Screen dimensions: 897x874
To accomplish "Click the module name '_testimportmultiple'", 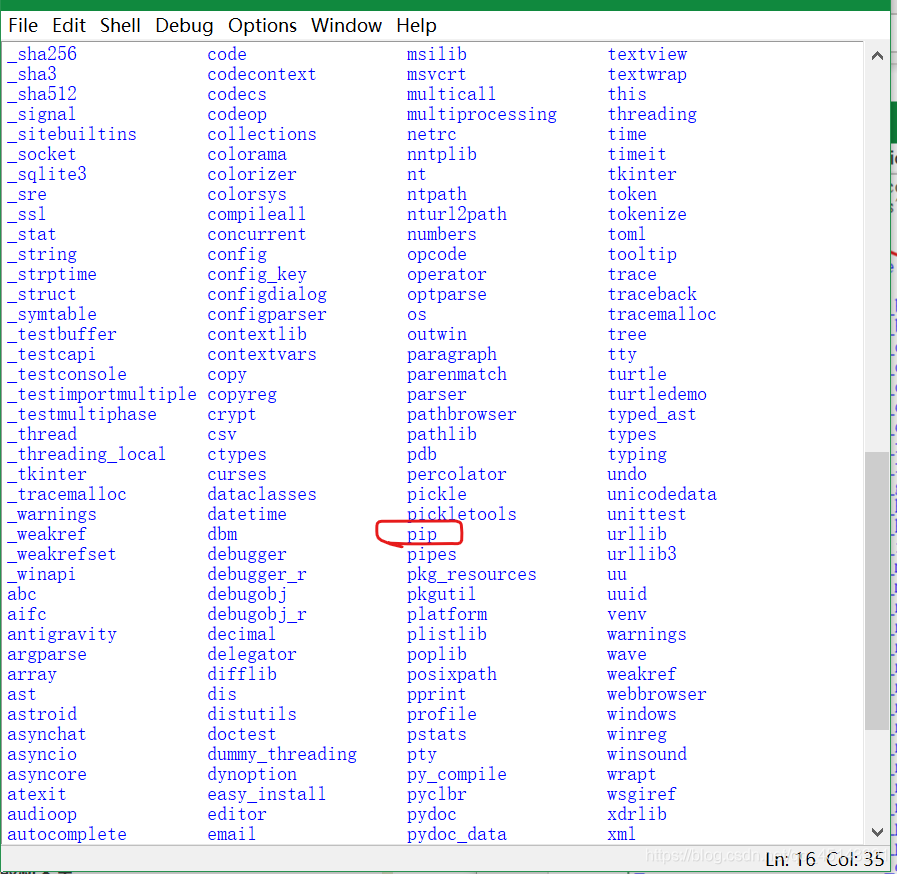I will click(x=102, y=394).
